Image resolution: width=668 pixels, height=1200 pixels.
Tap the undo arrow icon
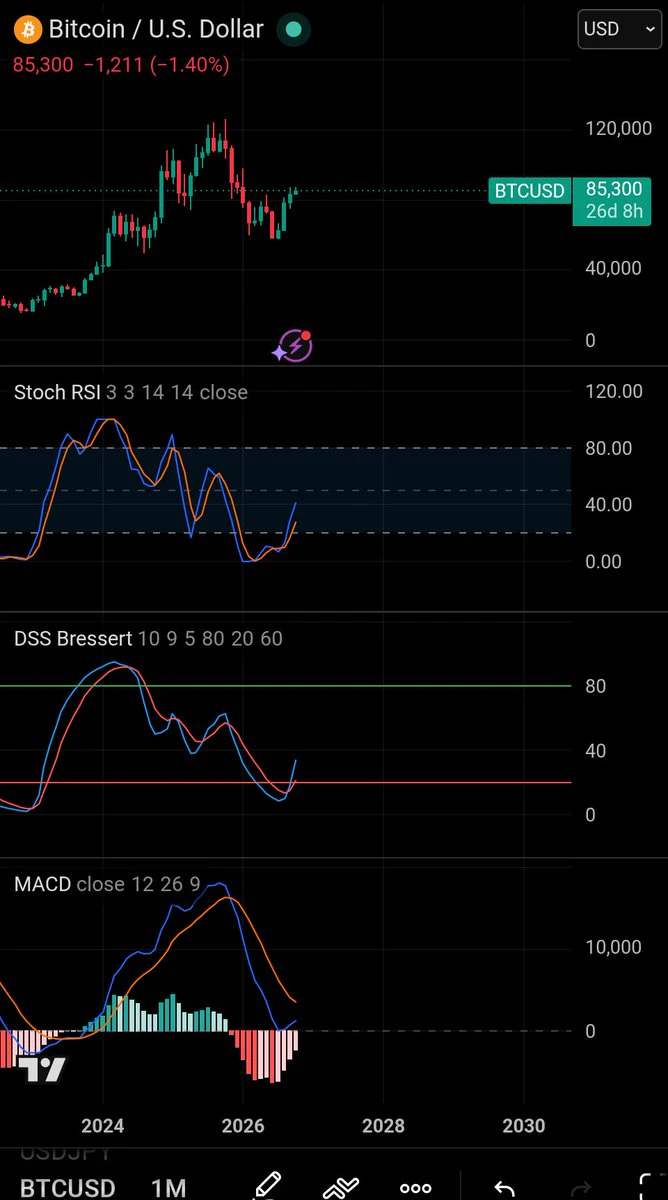click(x=504, y=1188)
